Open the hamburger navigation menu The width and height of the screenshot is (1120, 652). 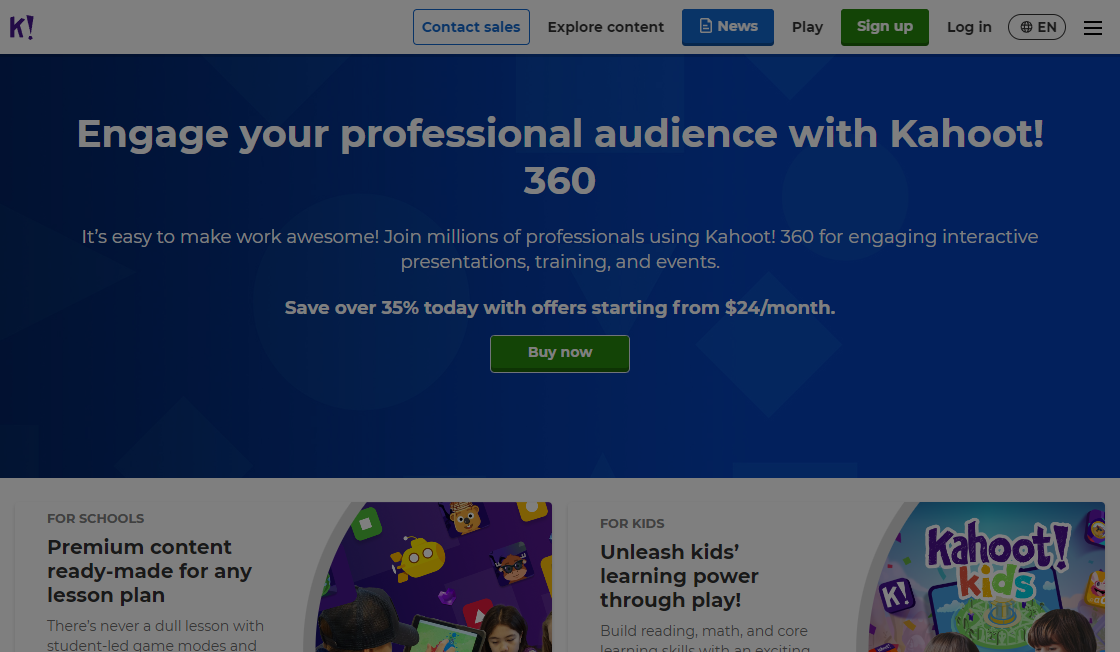point(1093,27)
